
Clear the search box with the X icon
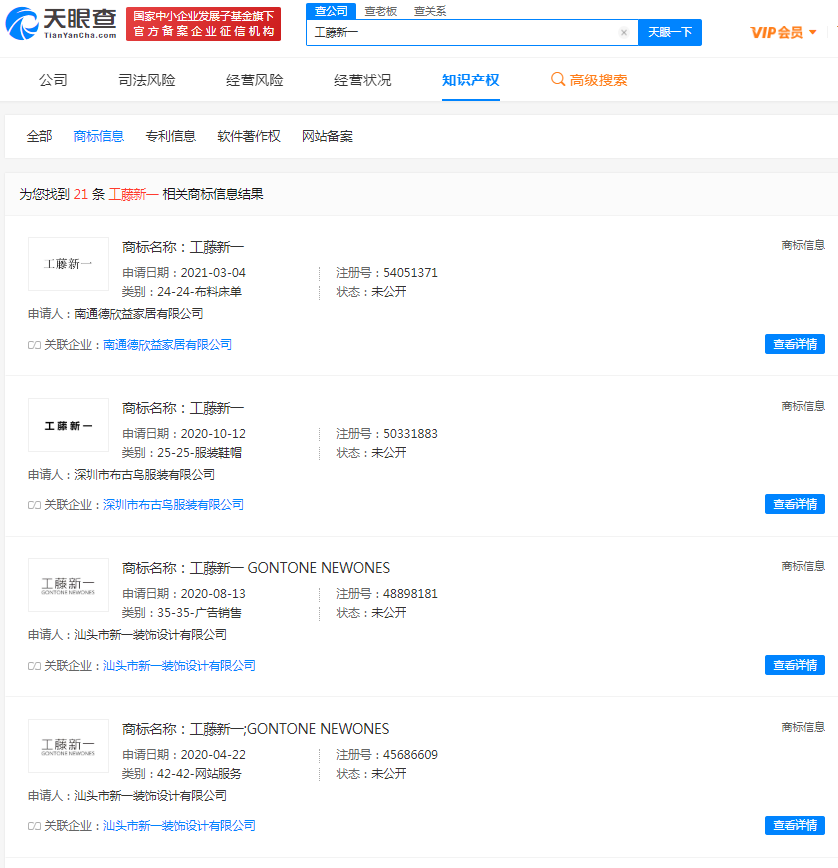pyautogui.click(x=624, y=32)
